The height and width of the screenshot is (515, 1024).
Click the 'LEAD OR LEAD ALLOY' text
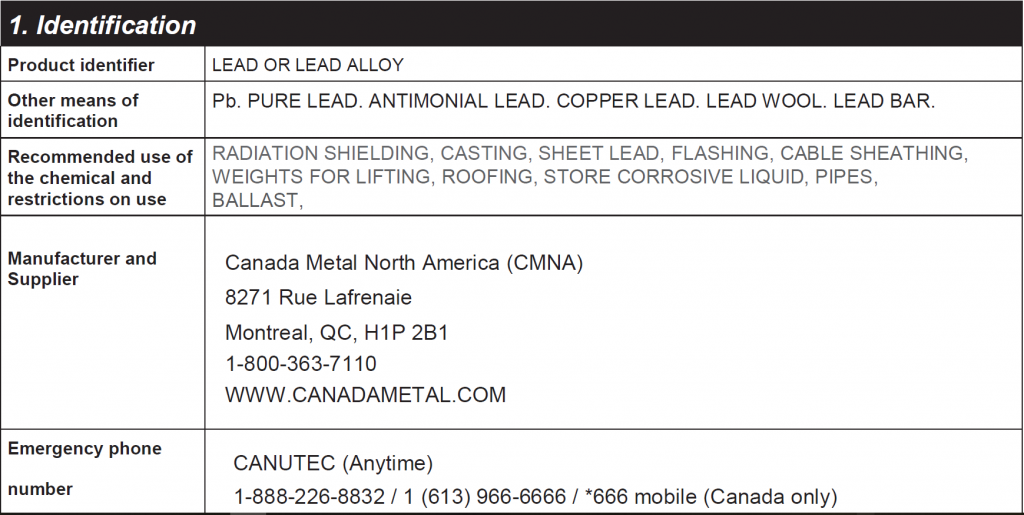[308, 65]
